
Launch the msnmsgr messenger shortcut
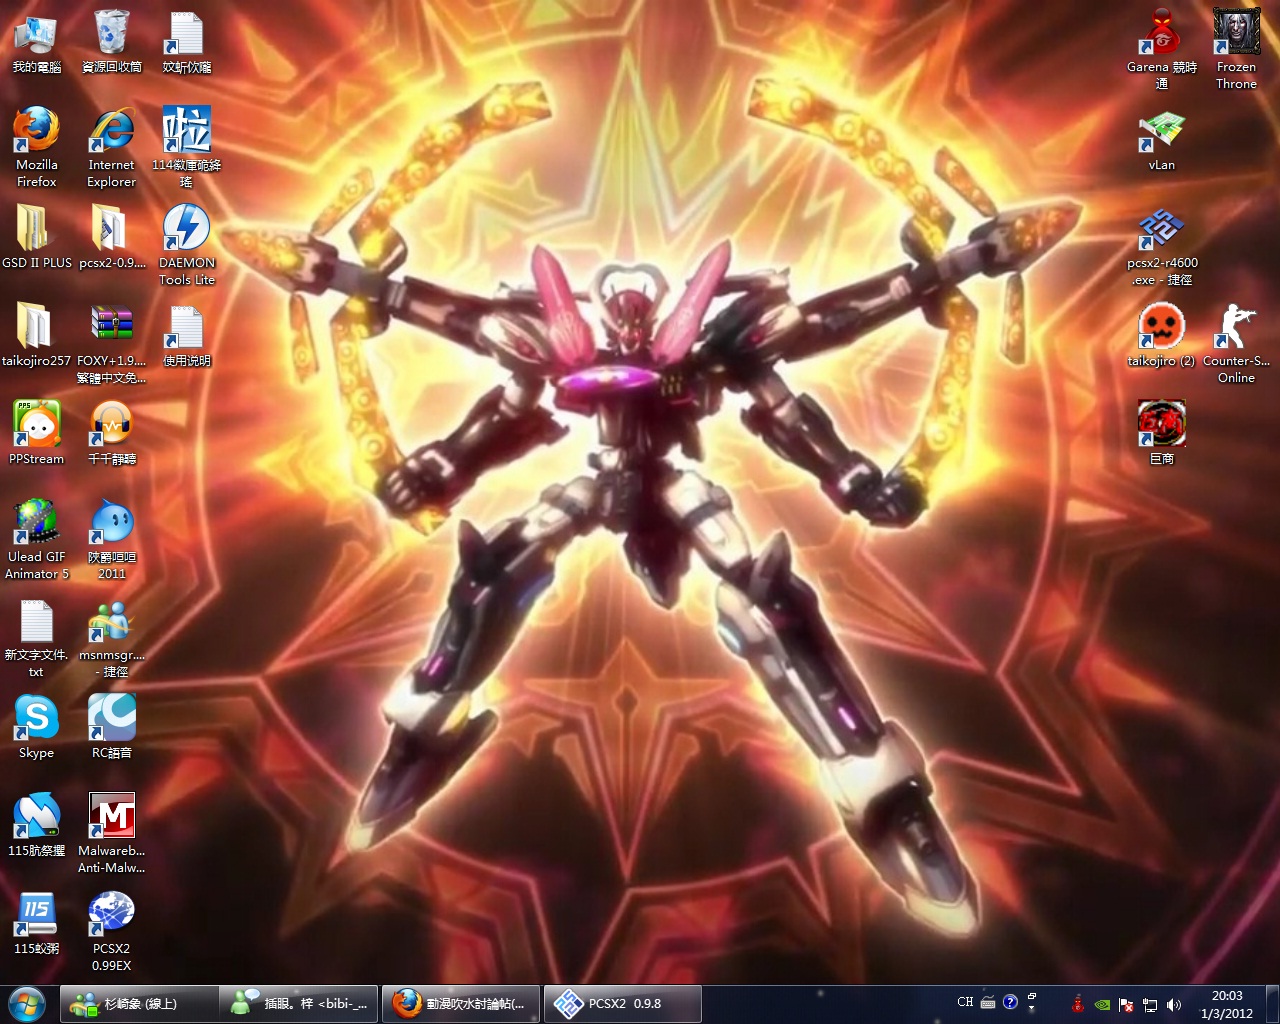click(x=112, y=637)
